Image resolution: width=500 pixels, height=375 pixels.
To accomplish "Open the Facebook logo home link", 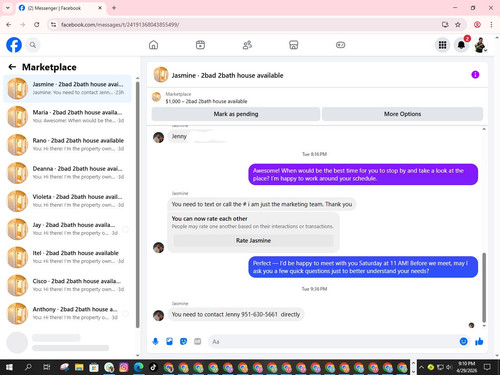I will point(14,45).
